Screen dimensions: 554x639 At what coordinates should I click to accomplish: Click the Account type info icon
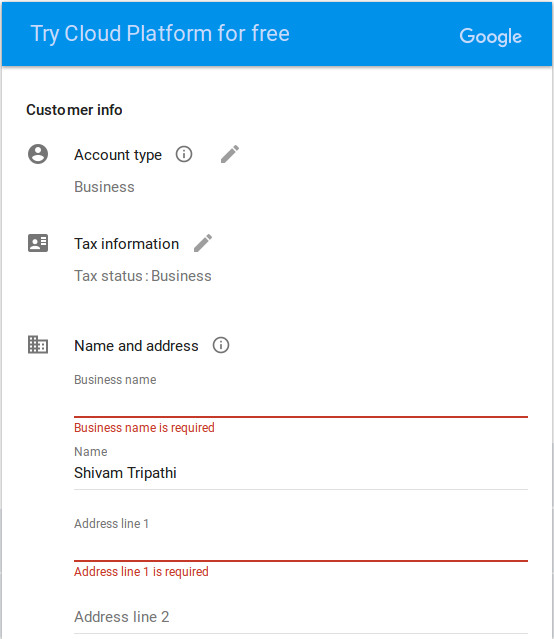[184, 154]
